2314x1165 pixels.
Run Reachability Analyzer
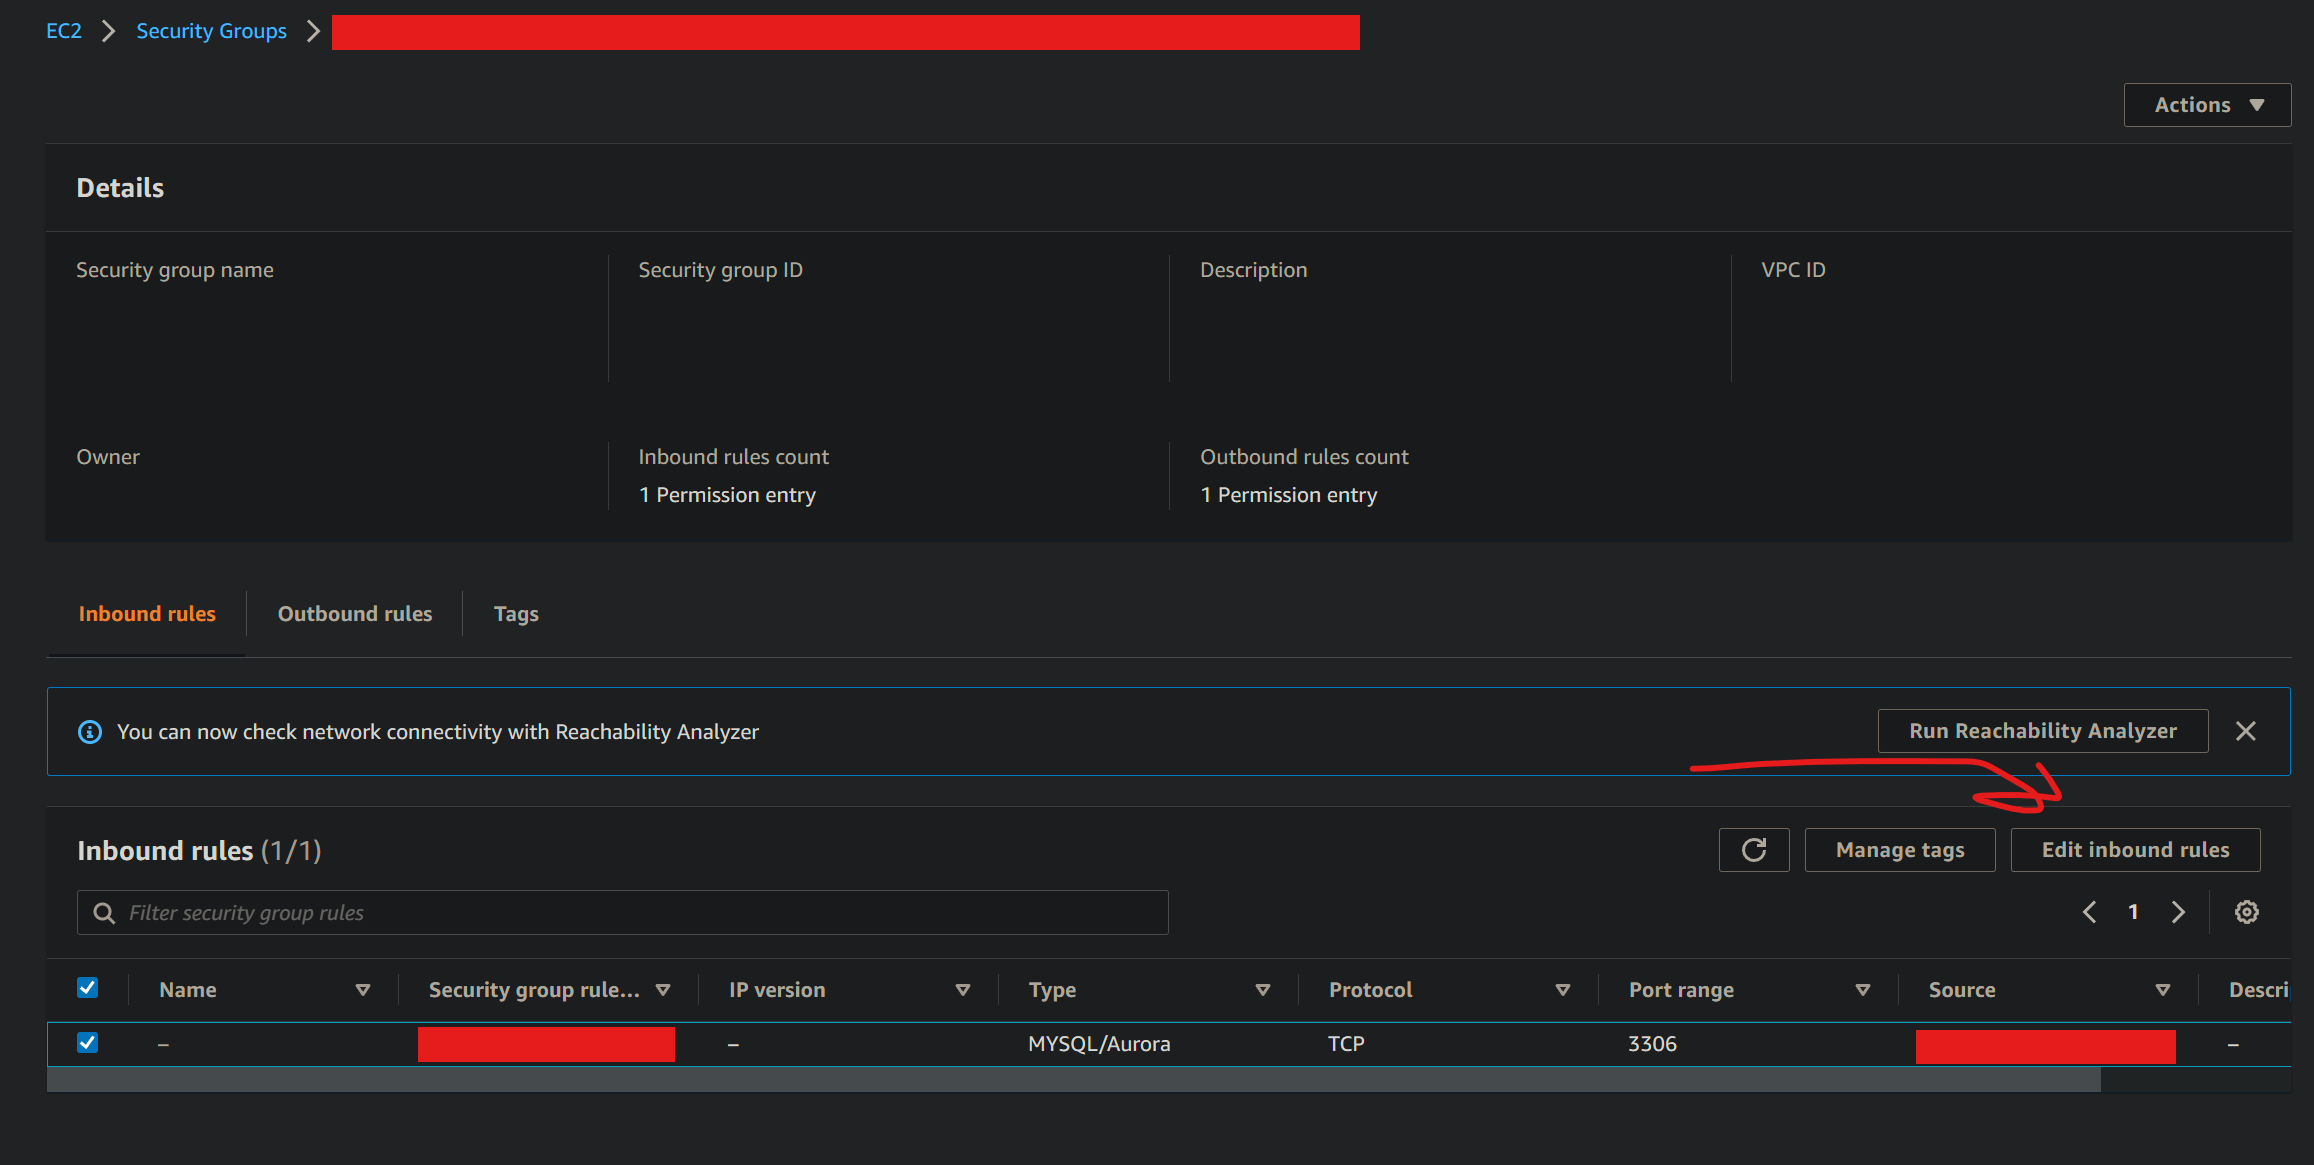pos(2043,730)
